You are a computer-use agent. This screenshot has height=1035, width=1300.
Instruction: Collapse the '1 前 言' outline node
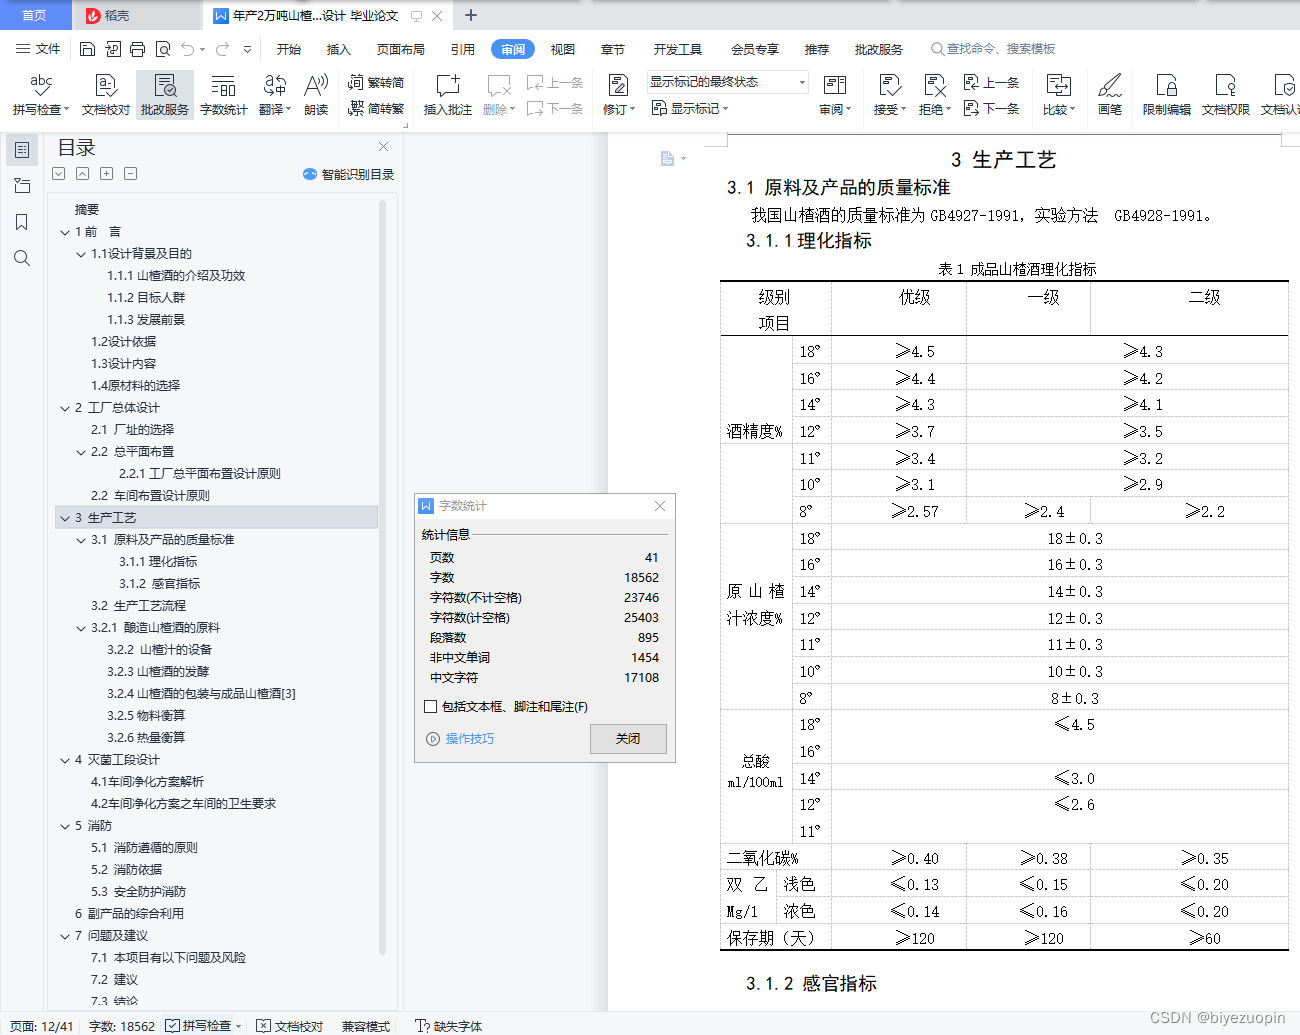[65, 232]
